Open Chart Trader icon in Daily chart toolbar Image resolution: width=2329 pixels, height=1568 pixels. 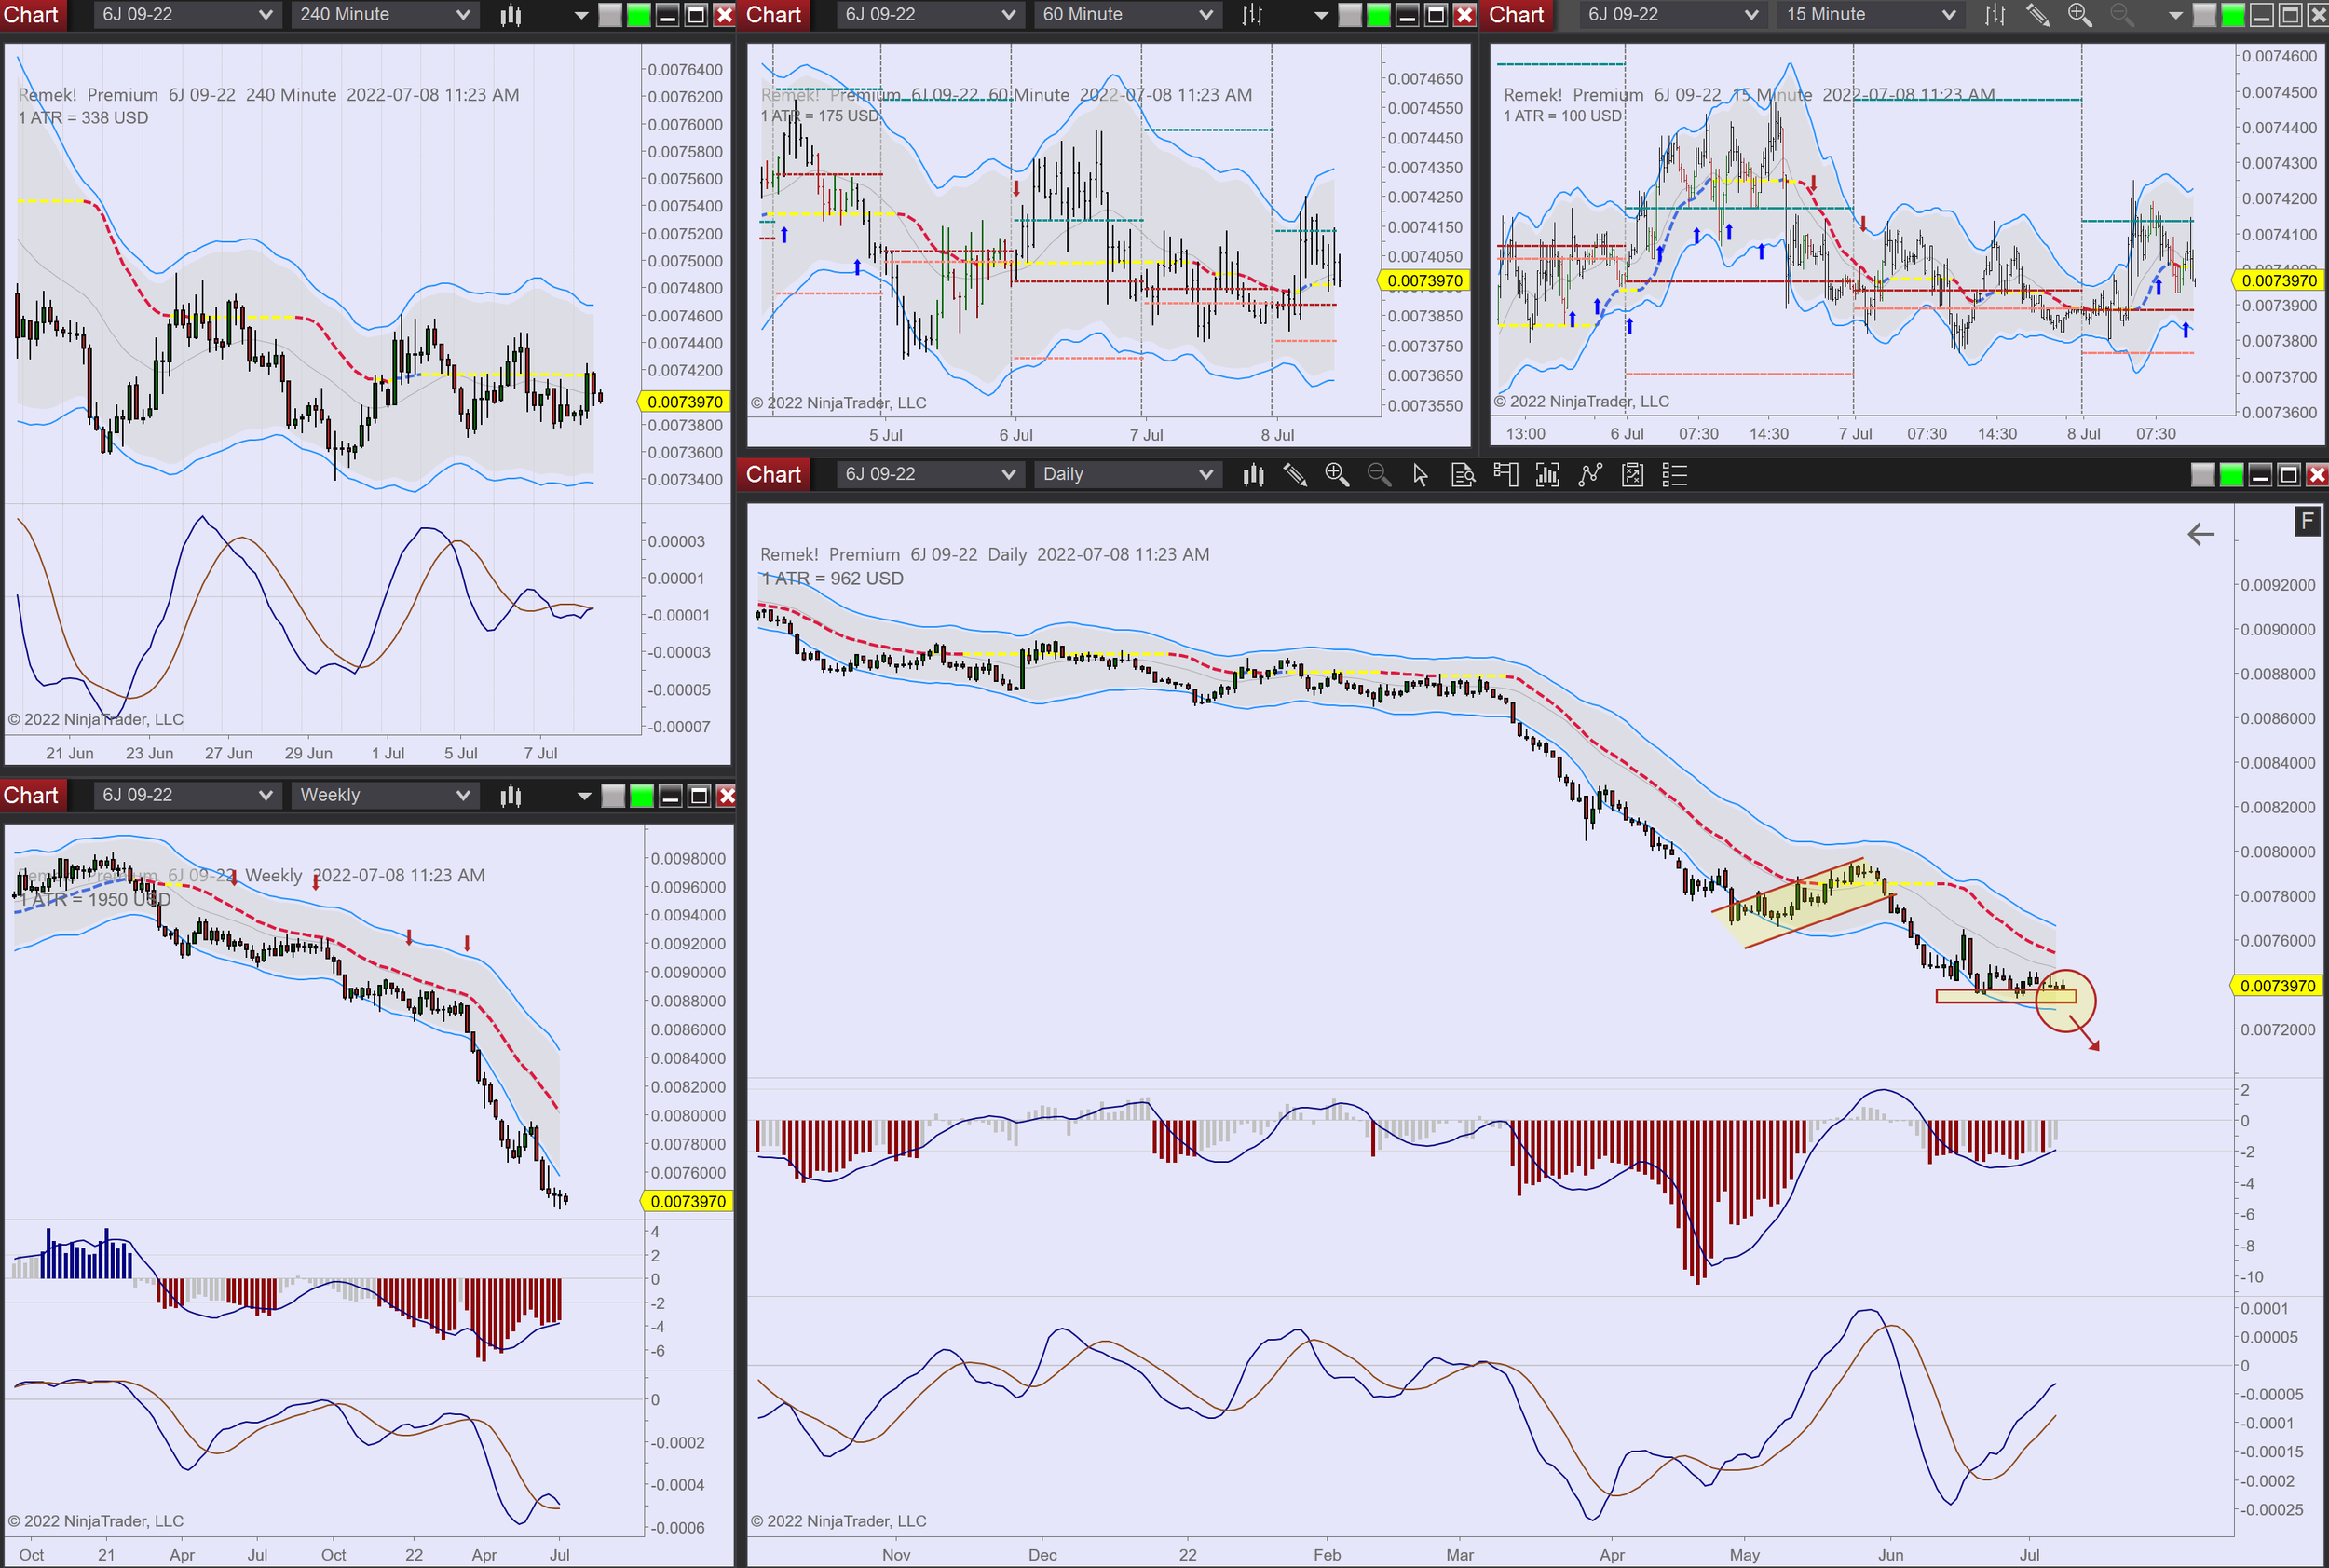[x=1505, y=475]
